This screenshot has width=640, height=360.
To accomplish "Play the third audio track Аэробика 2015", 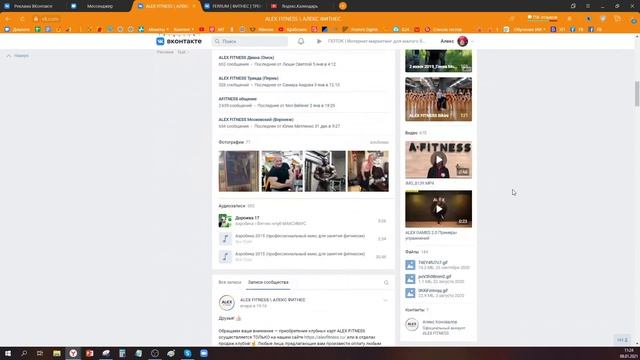I will point(225,256).
